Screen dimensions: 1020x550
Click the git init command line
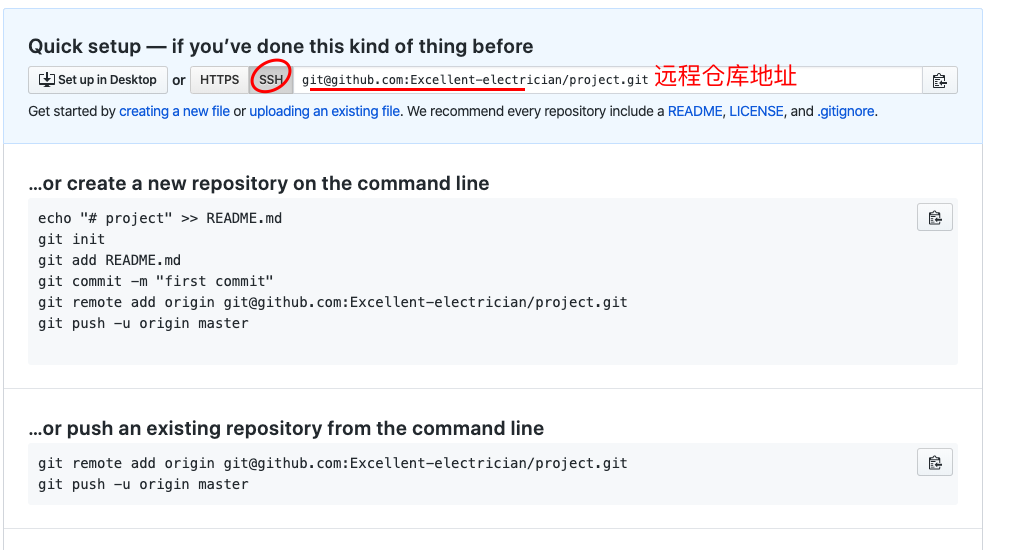[72, 239]
